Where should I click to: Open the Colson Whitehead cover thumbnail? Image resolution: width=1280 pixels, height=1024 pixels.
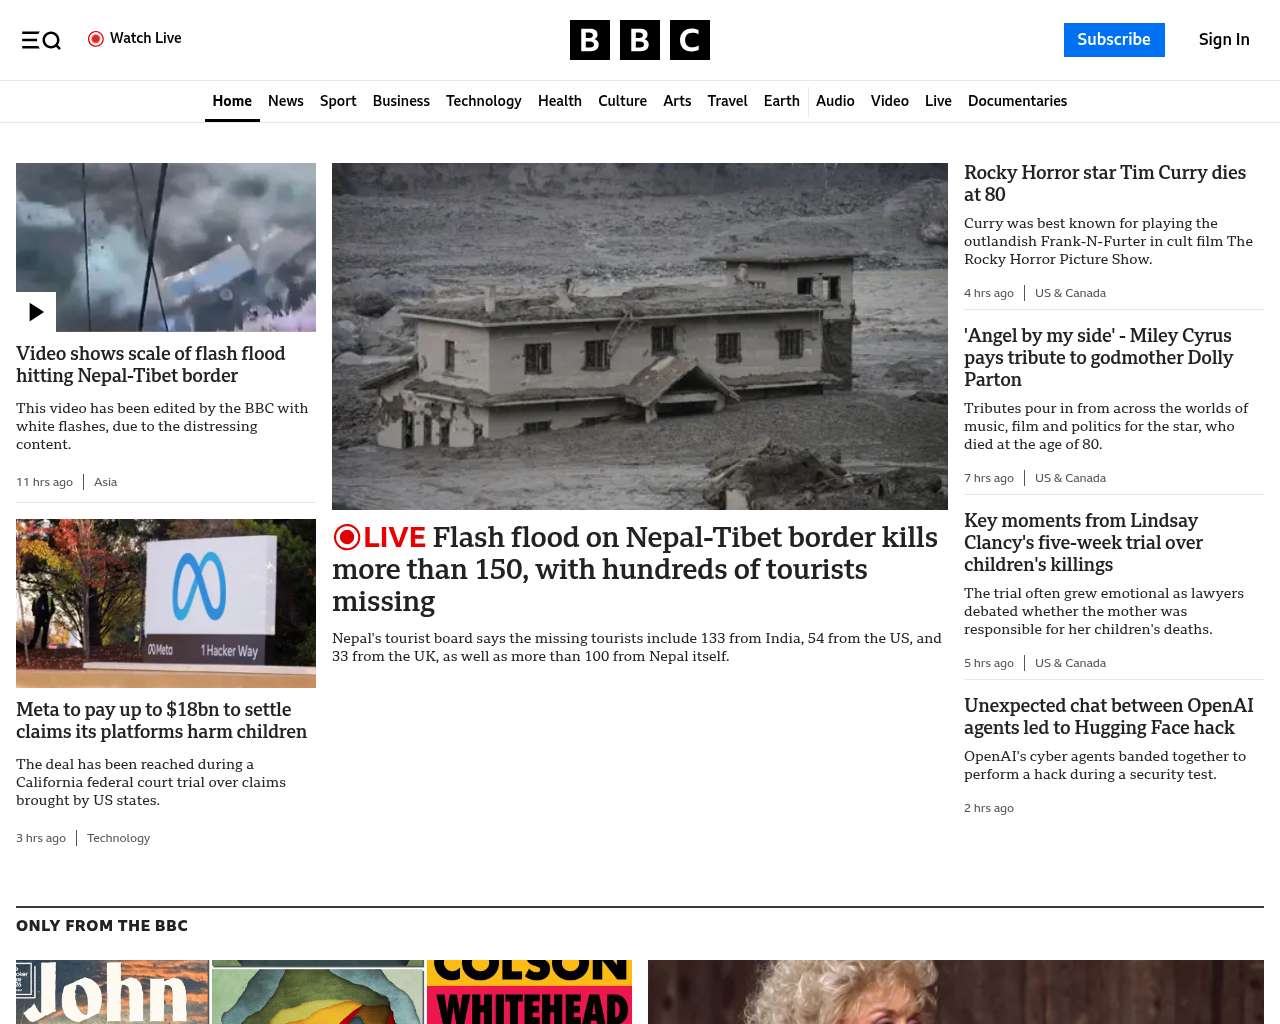coord(529,992)
